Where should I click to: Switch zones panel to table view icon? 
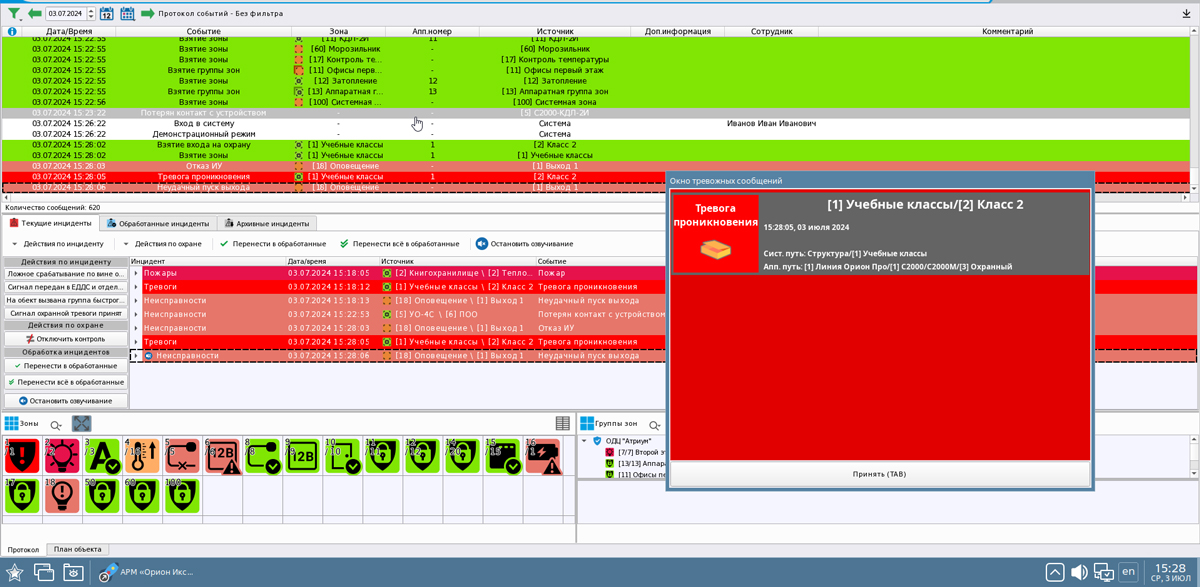tap(563, 424)
